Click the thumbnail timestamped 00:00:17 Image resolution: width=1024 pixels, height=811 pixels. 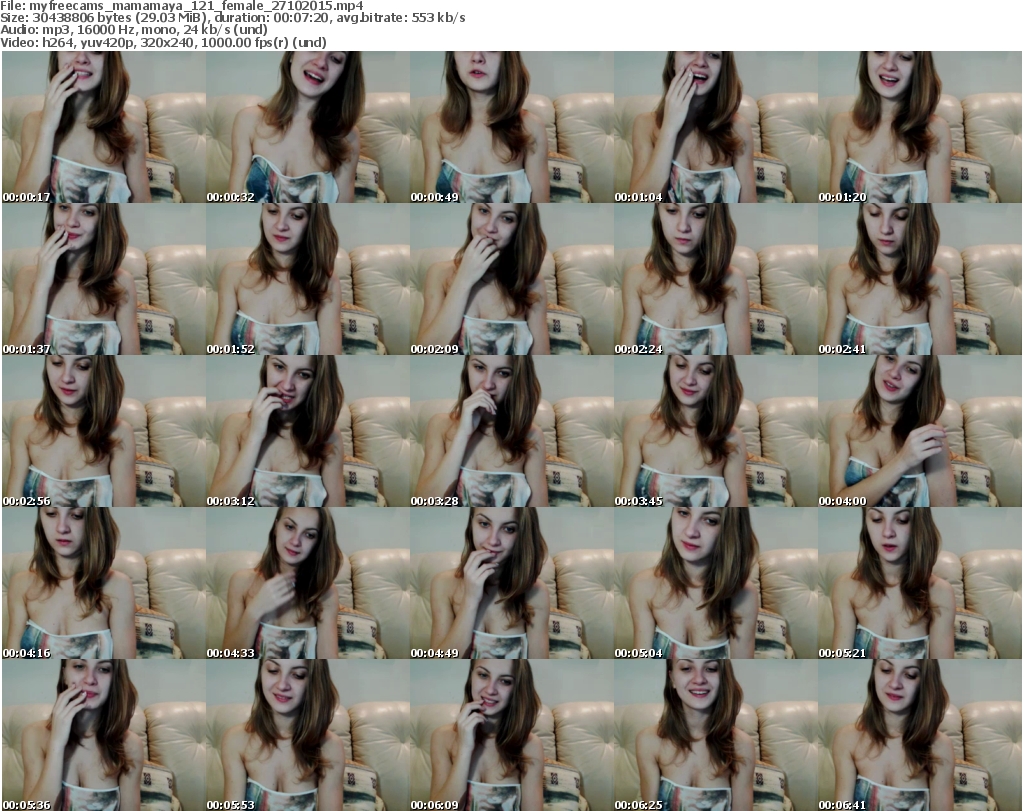[104, 127]
